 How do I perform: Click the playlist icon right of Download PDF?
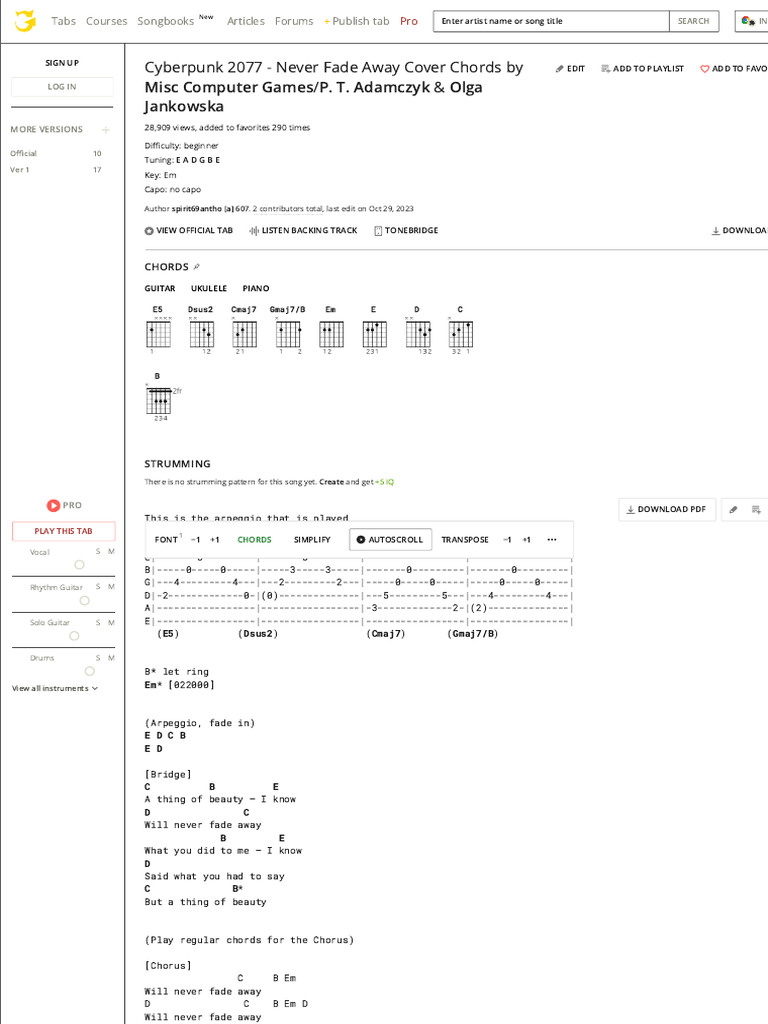[x=756, y=509]
